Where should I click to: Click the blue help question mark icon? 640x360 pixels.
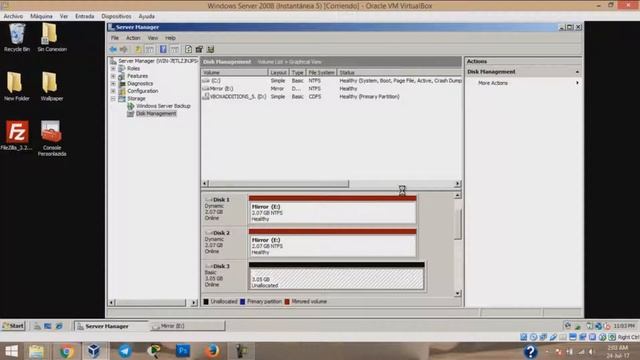[530, 351]
